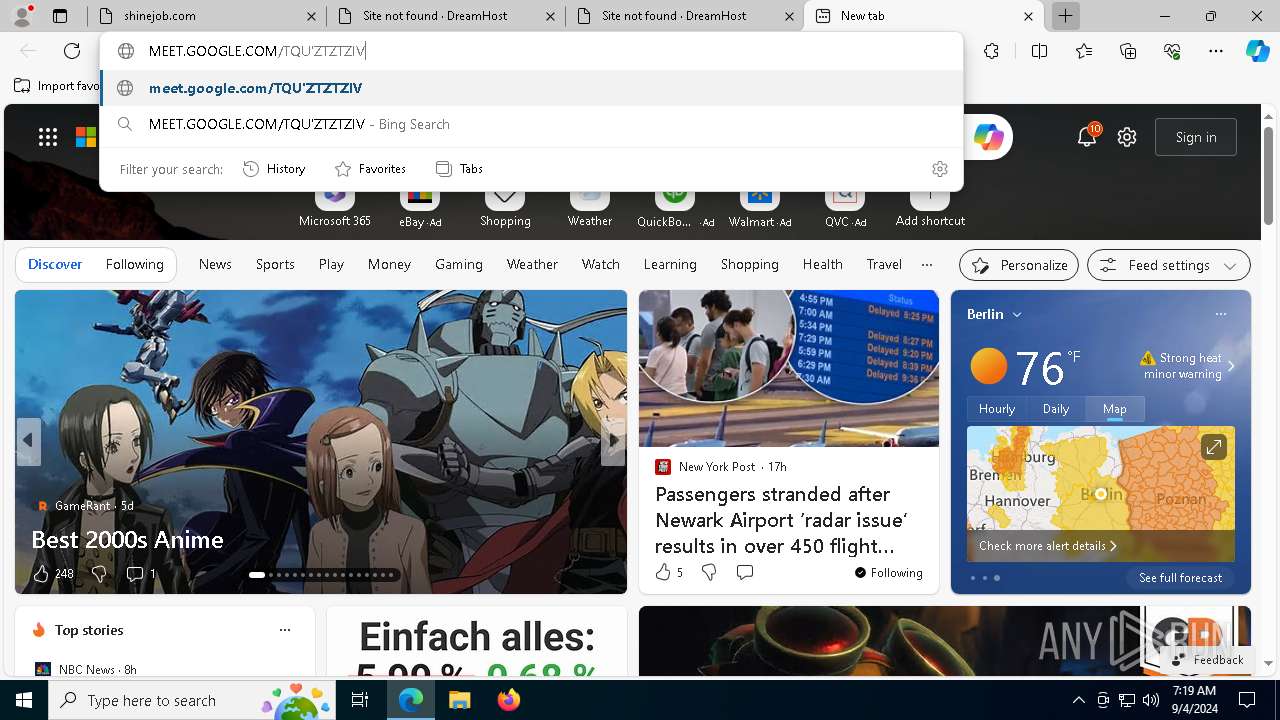Open the tab actions menu icon
Viewport: 1280px width, 720px height.
pos(60,16)
